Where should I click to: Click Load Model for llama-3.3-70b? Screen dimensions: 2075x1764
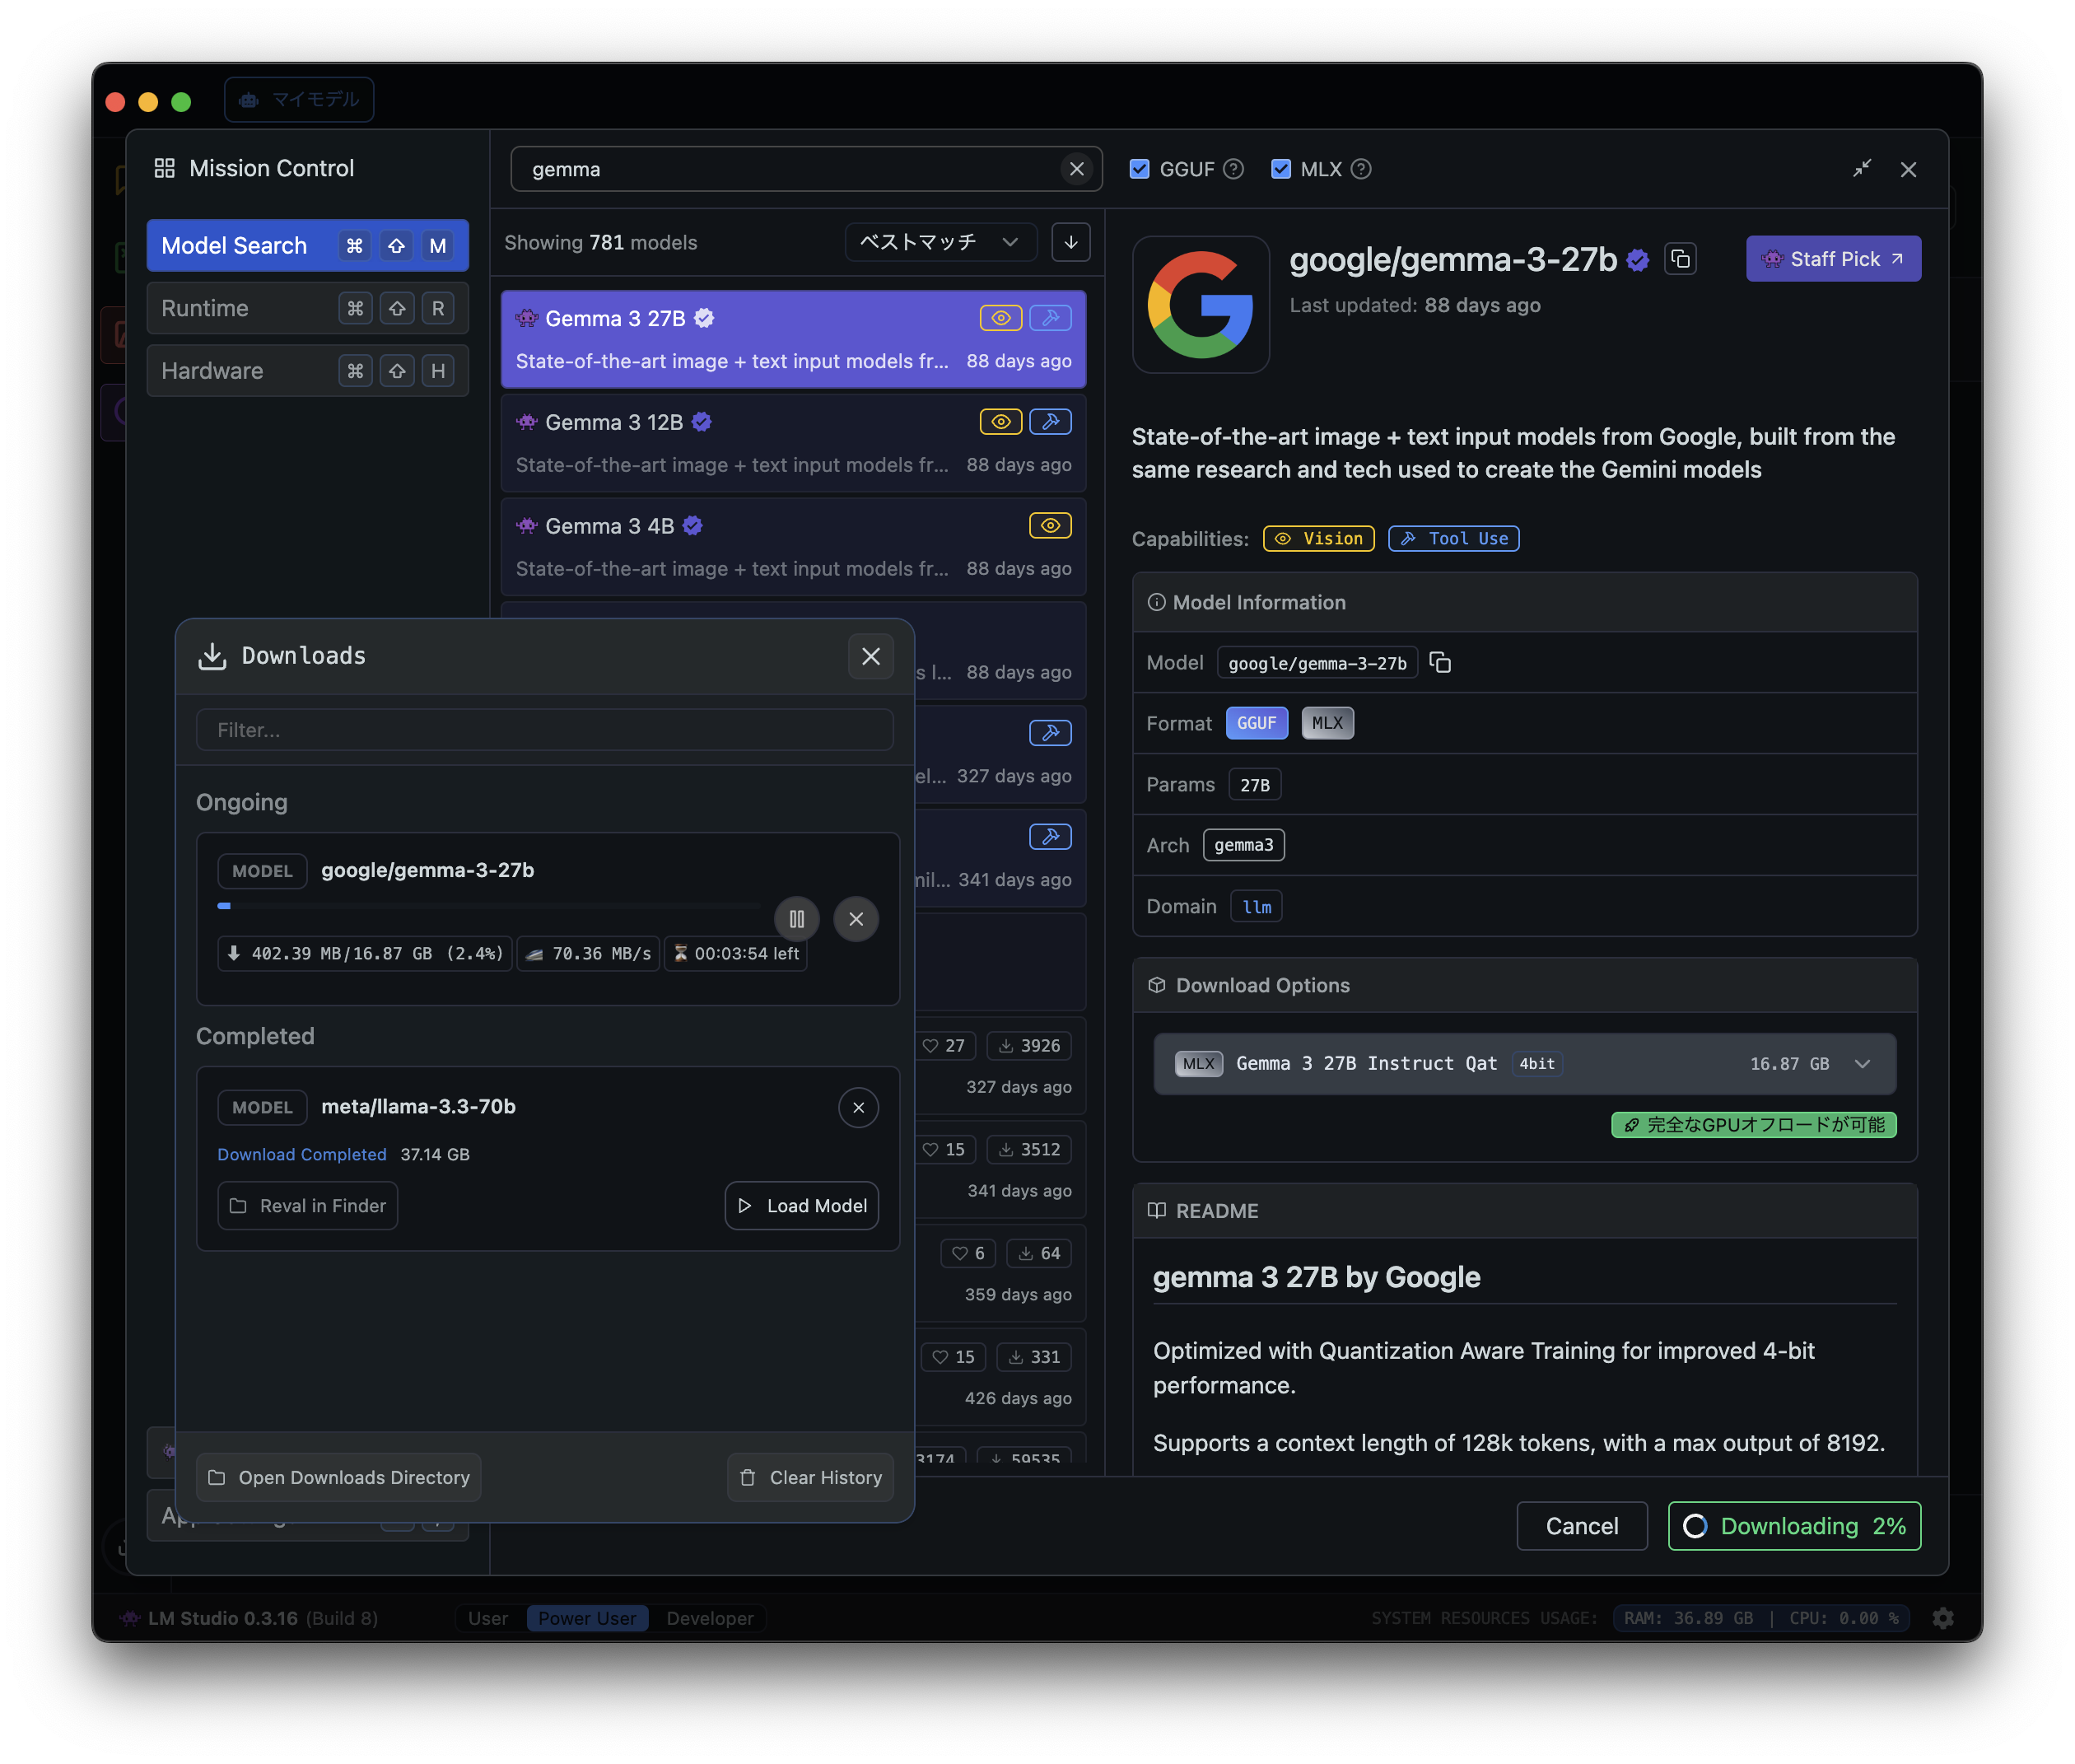[801, 1206]
